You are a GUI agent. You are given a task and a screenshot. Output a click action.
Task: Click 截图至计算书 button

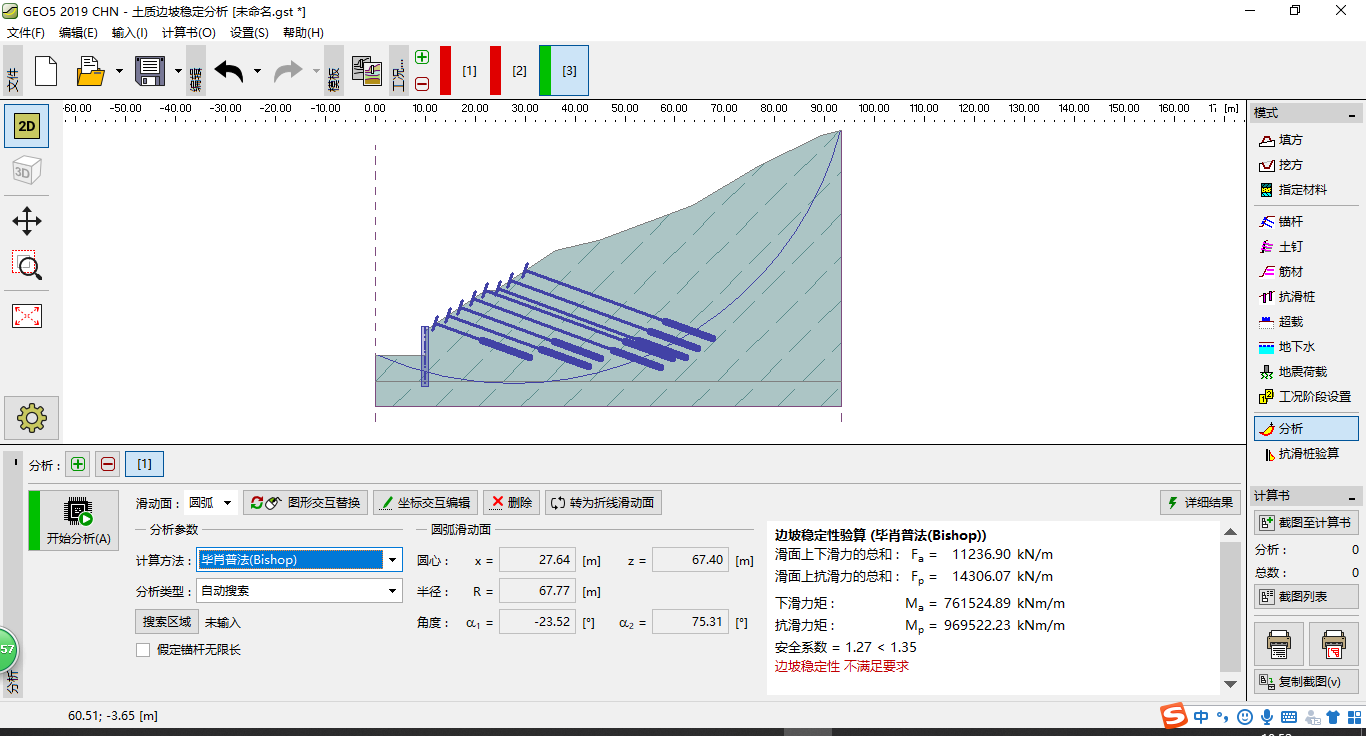coord(1306,522)
